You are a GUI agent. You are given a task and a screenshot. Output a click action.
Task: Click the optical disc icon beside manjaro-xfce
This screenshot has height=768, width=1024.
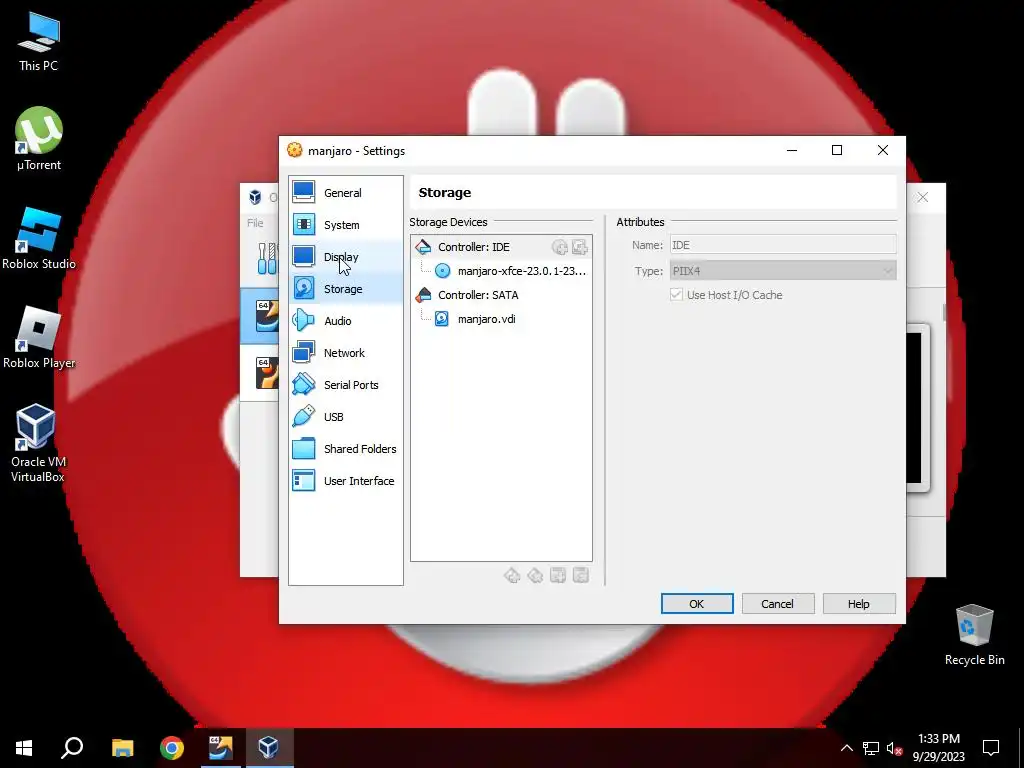coord(442,271)
